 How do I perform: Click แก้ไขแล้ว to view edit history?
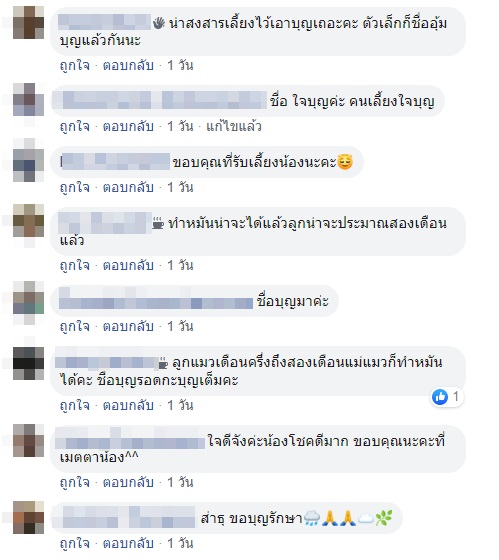point(234,126)
